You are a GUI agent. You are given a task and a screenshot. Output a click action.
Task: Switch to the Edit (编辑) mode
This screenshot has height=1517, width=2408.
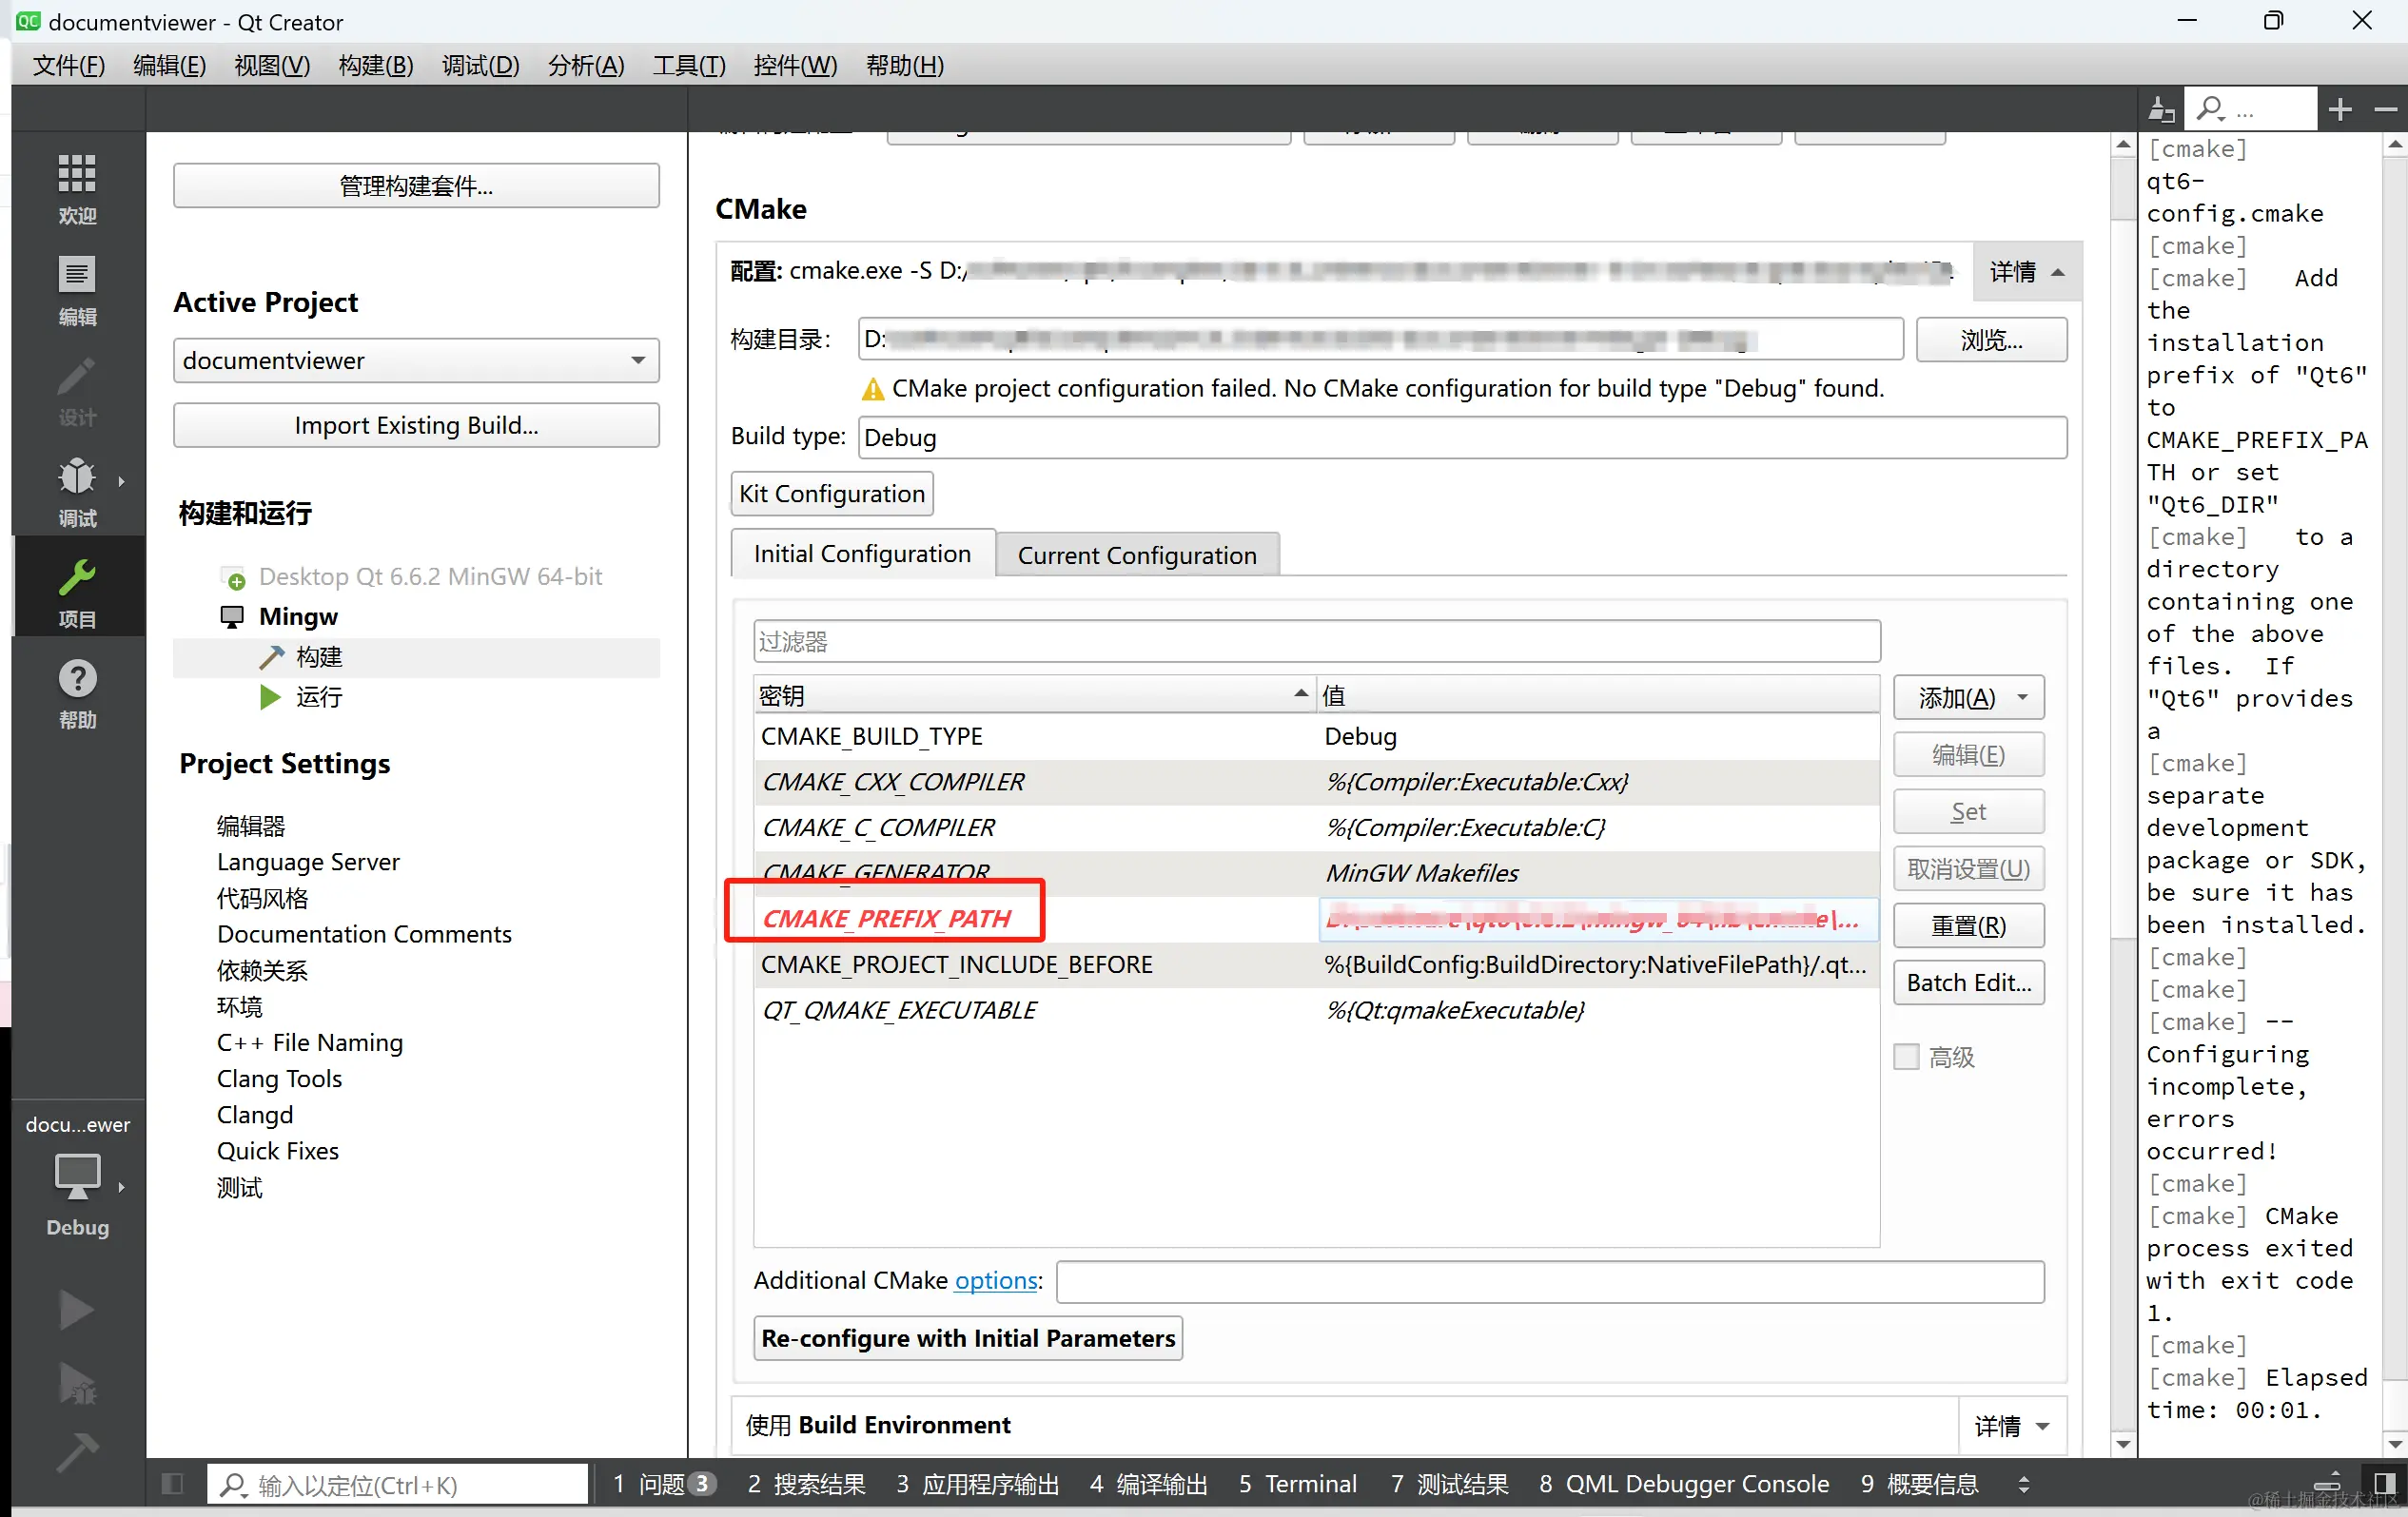click(77, 290)
